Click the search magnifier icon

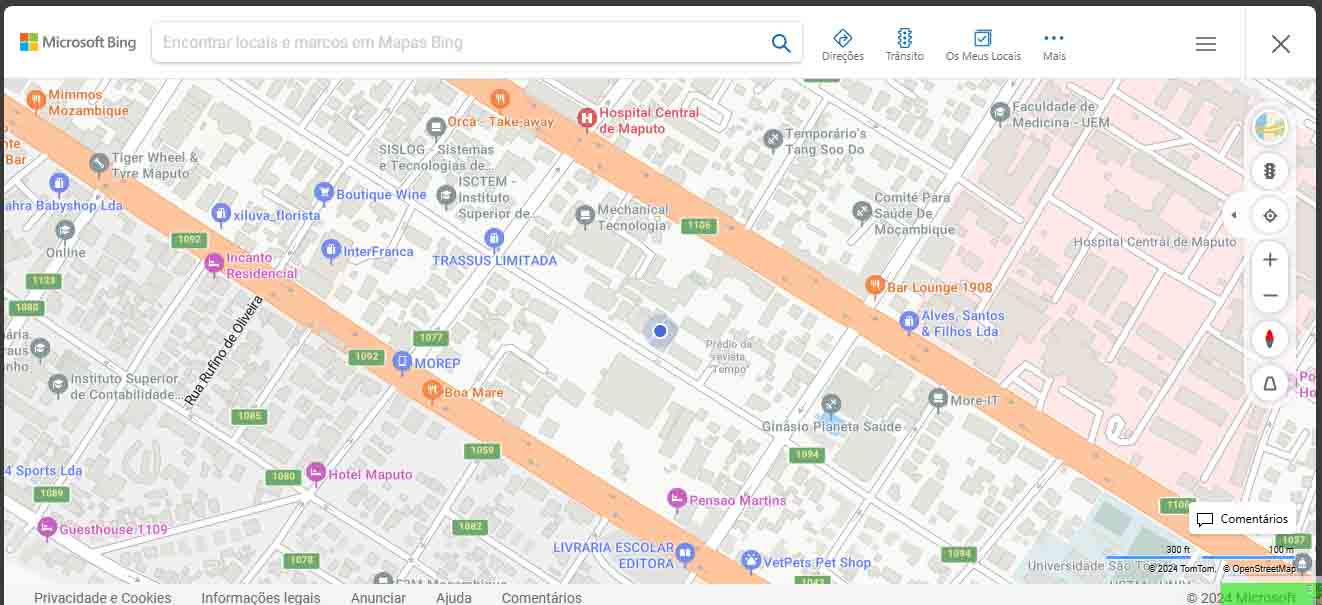click(781, 43)
